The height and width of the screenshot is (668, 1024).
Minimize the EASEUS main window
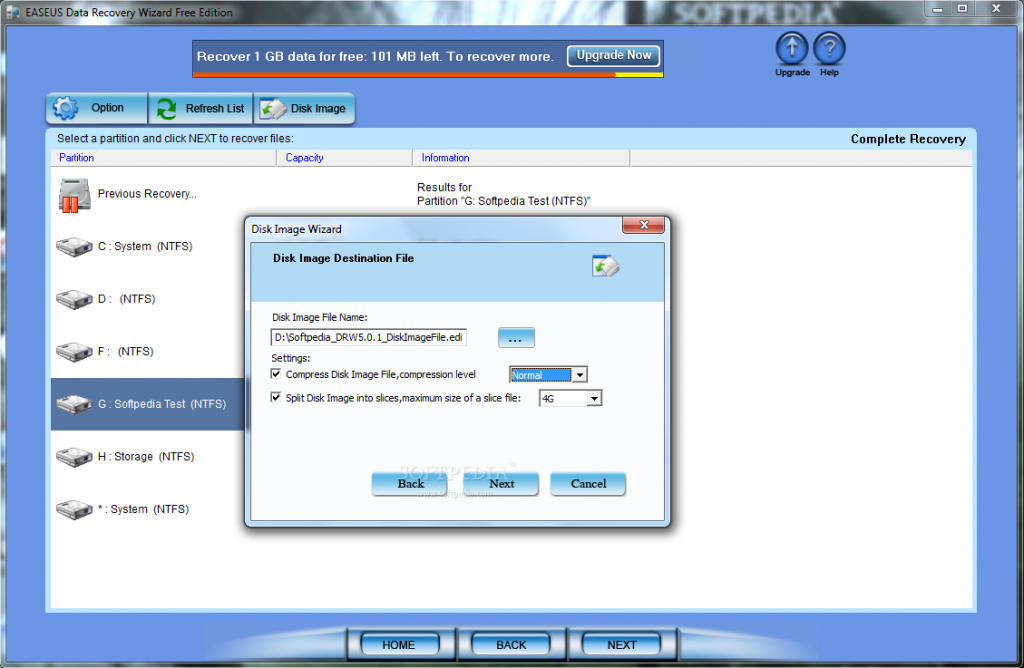click(938, 9)
